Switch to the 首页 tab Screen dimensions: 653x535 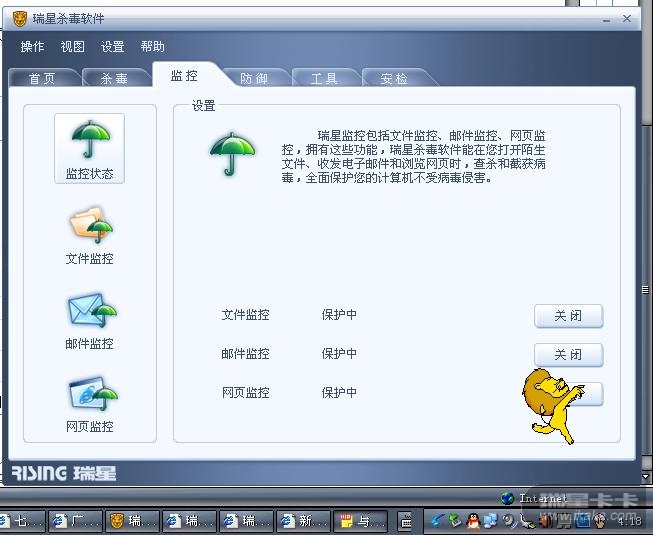pos(42,78)
